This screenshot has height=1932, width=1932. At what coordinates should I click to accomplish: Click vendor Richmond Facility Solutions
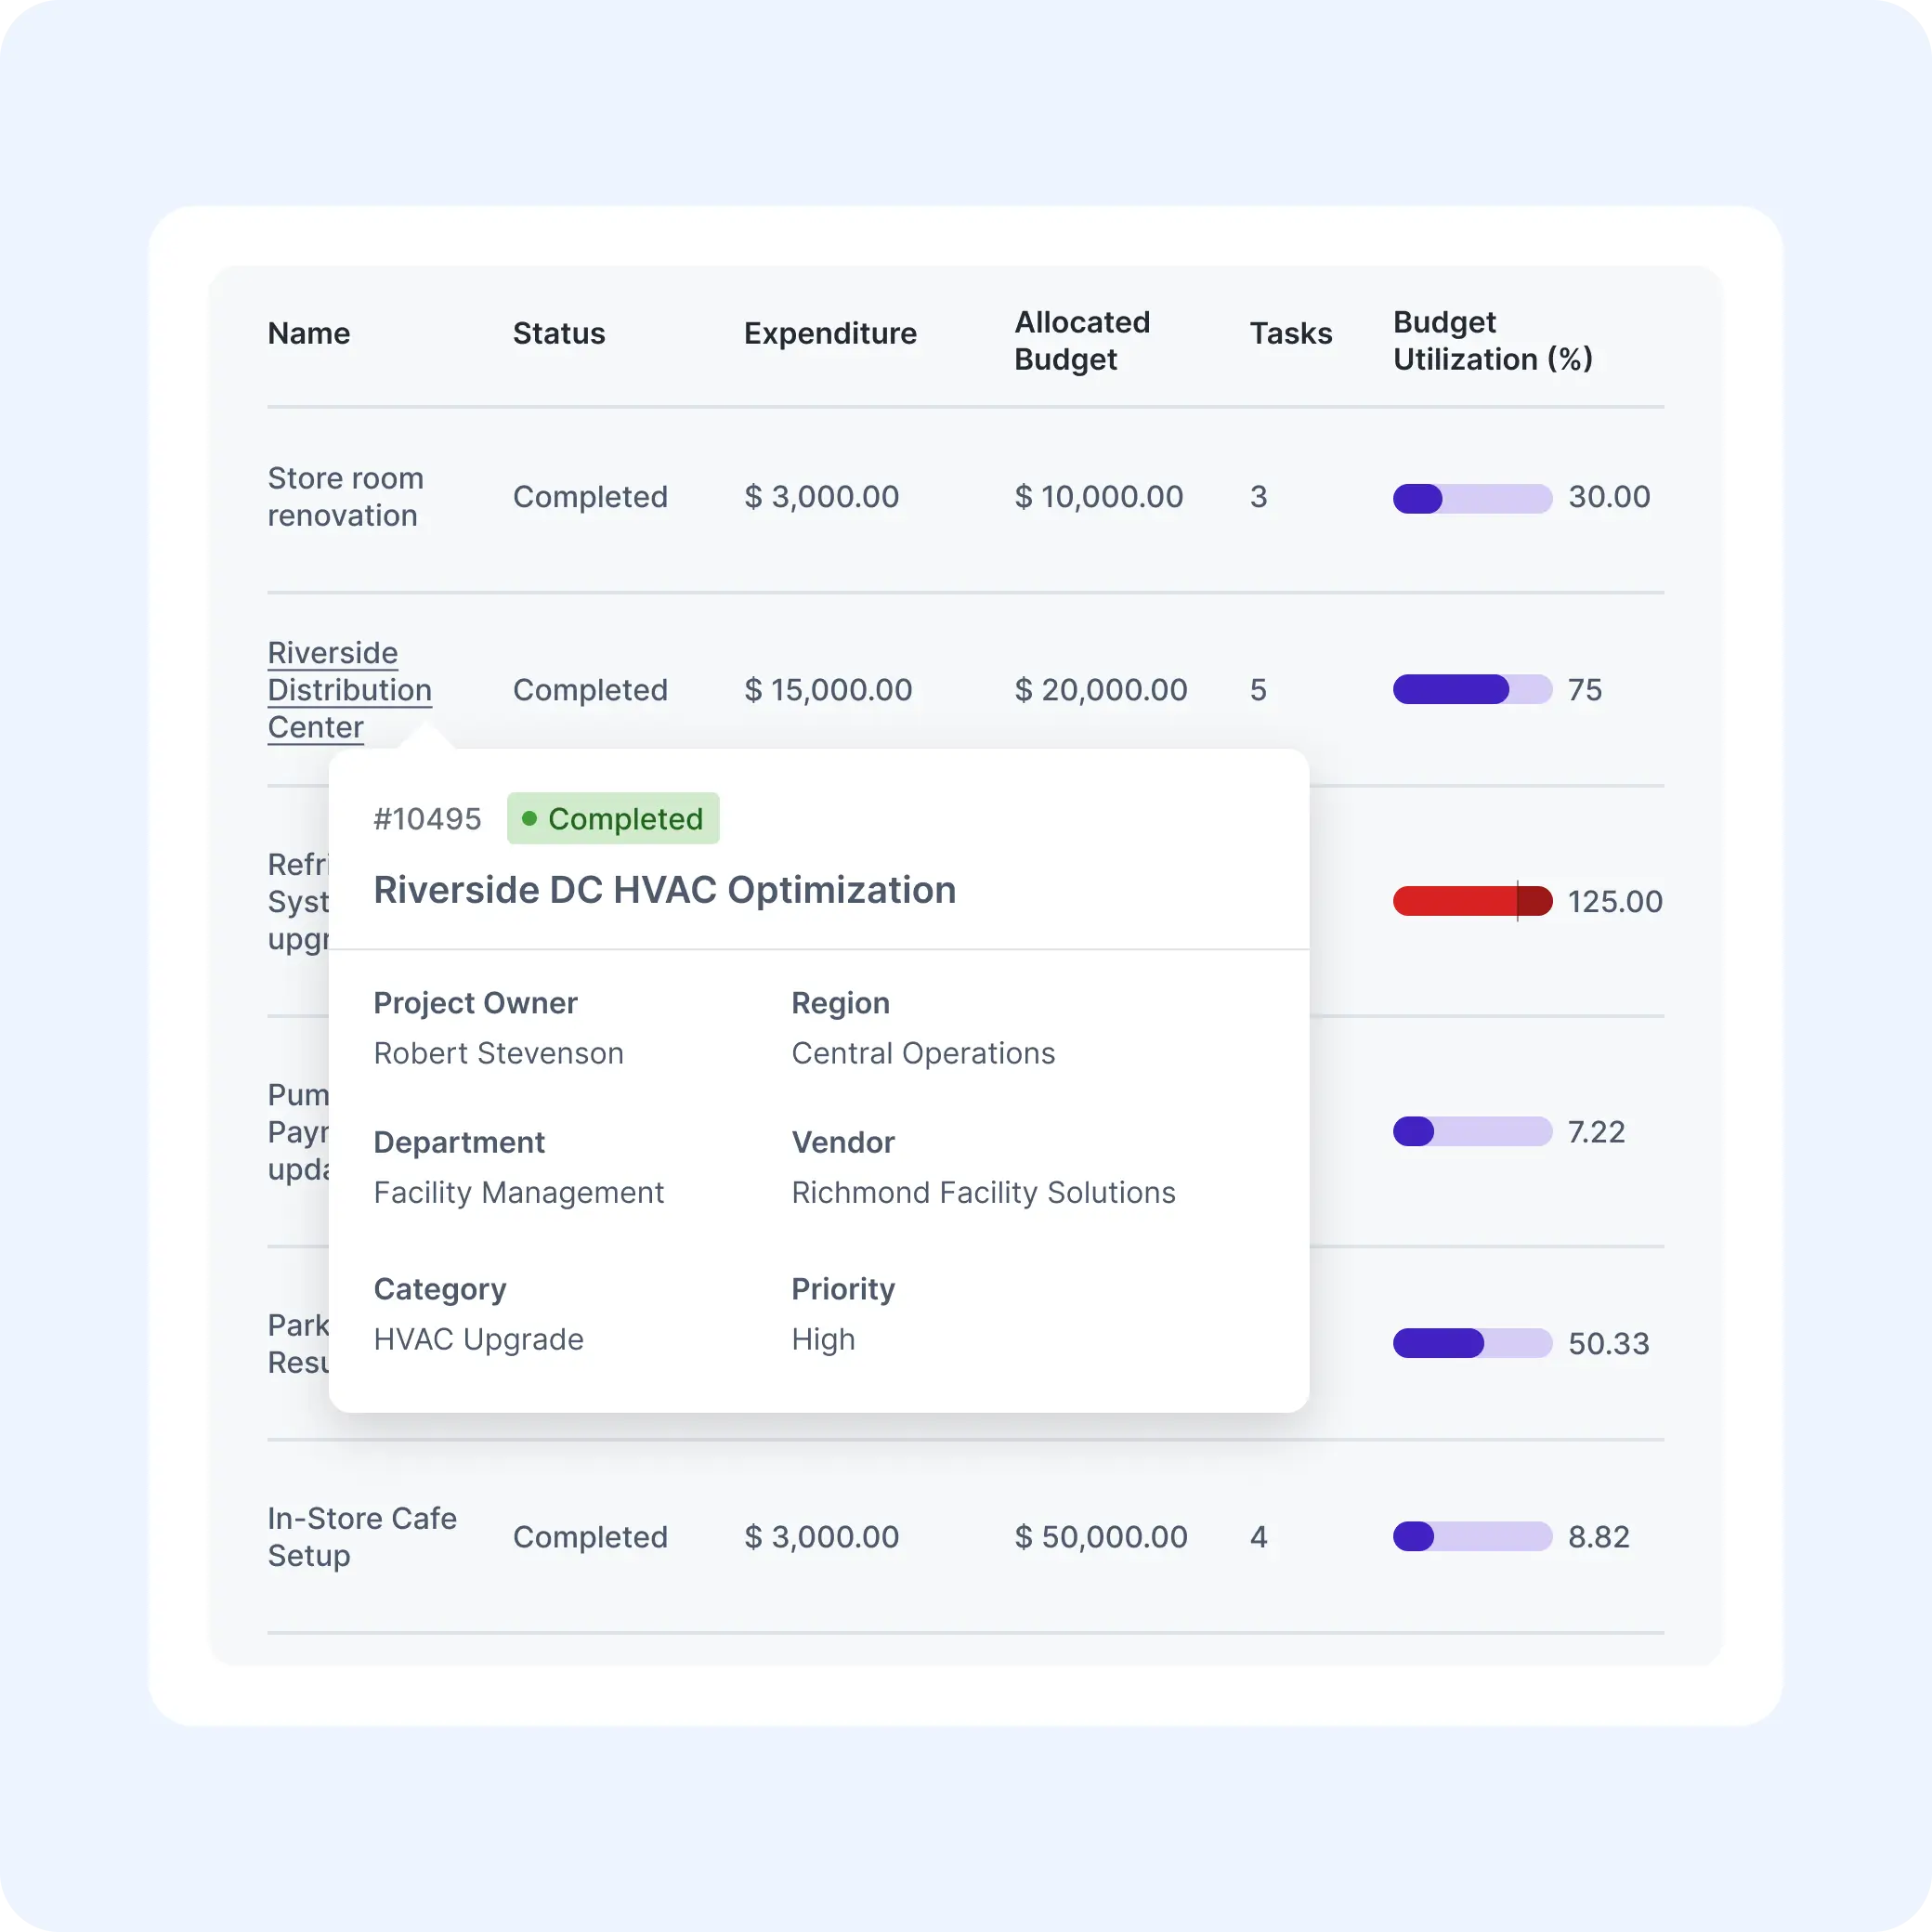point(983,1192)
